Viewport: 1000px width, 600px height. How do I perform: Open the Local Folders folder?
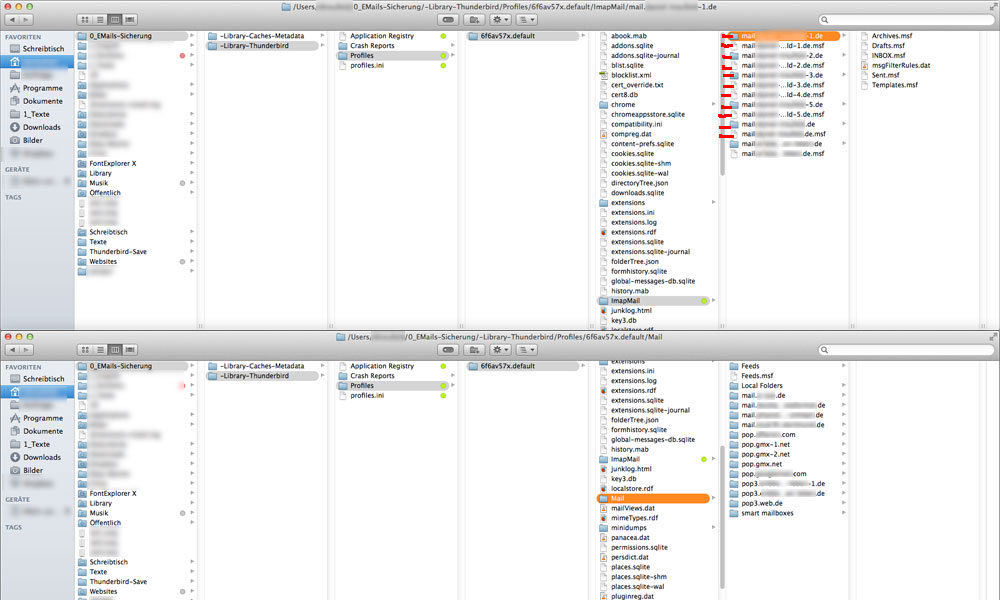tap(762, 386)
